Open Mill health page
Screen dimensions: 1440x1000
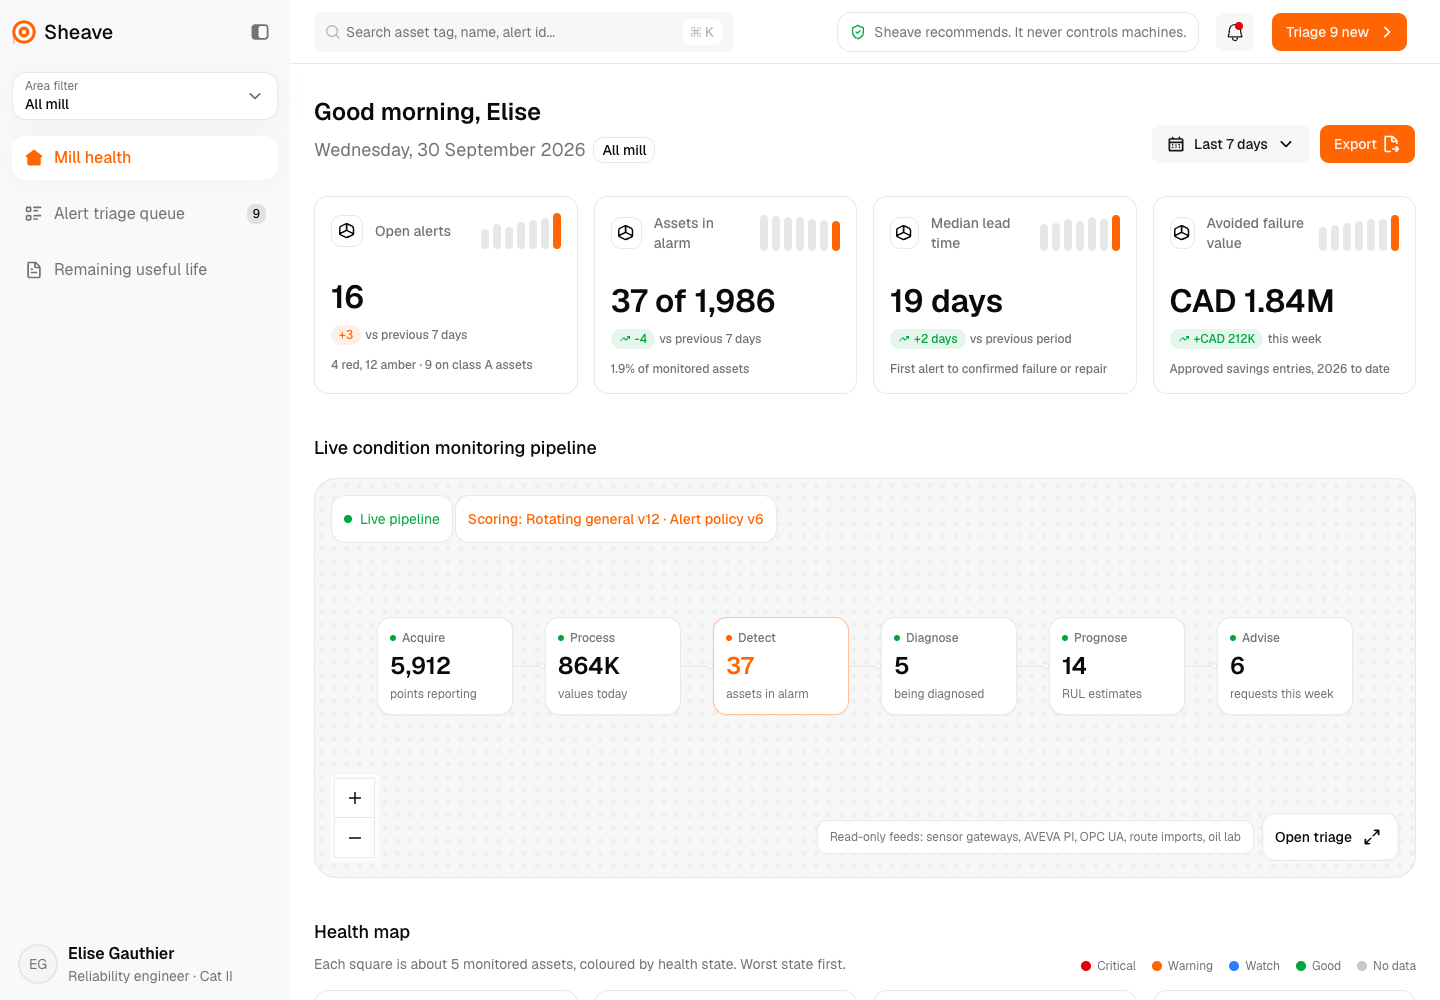(145, 158)
